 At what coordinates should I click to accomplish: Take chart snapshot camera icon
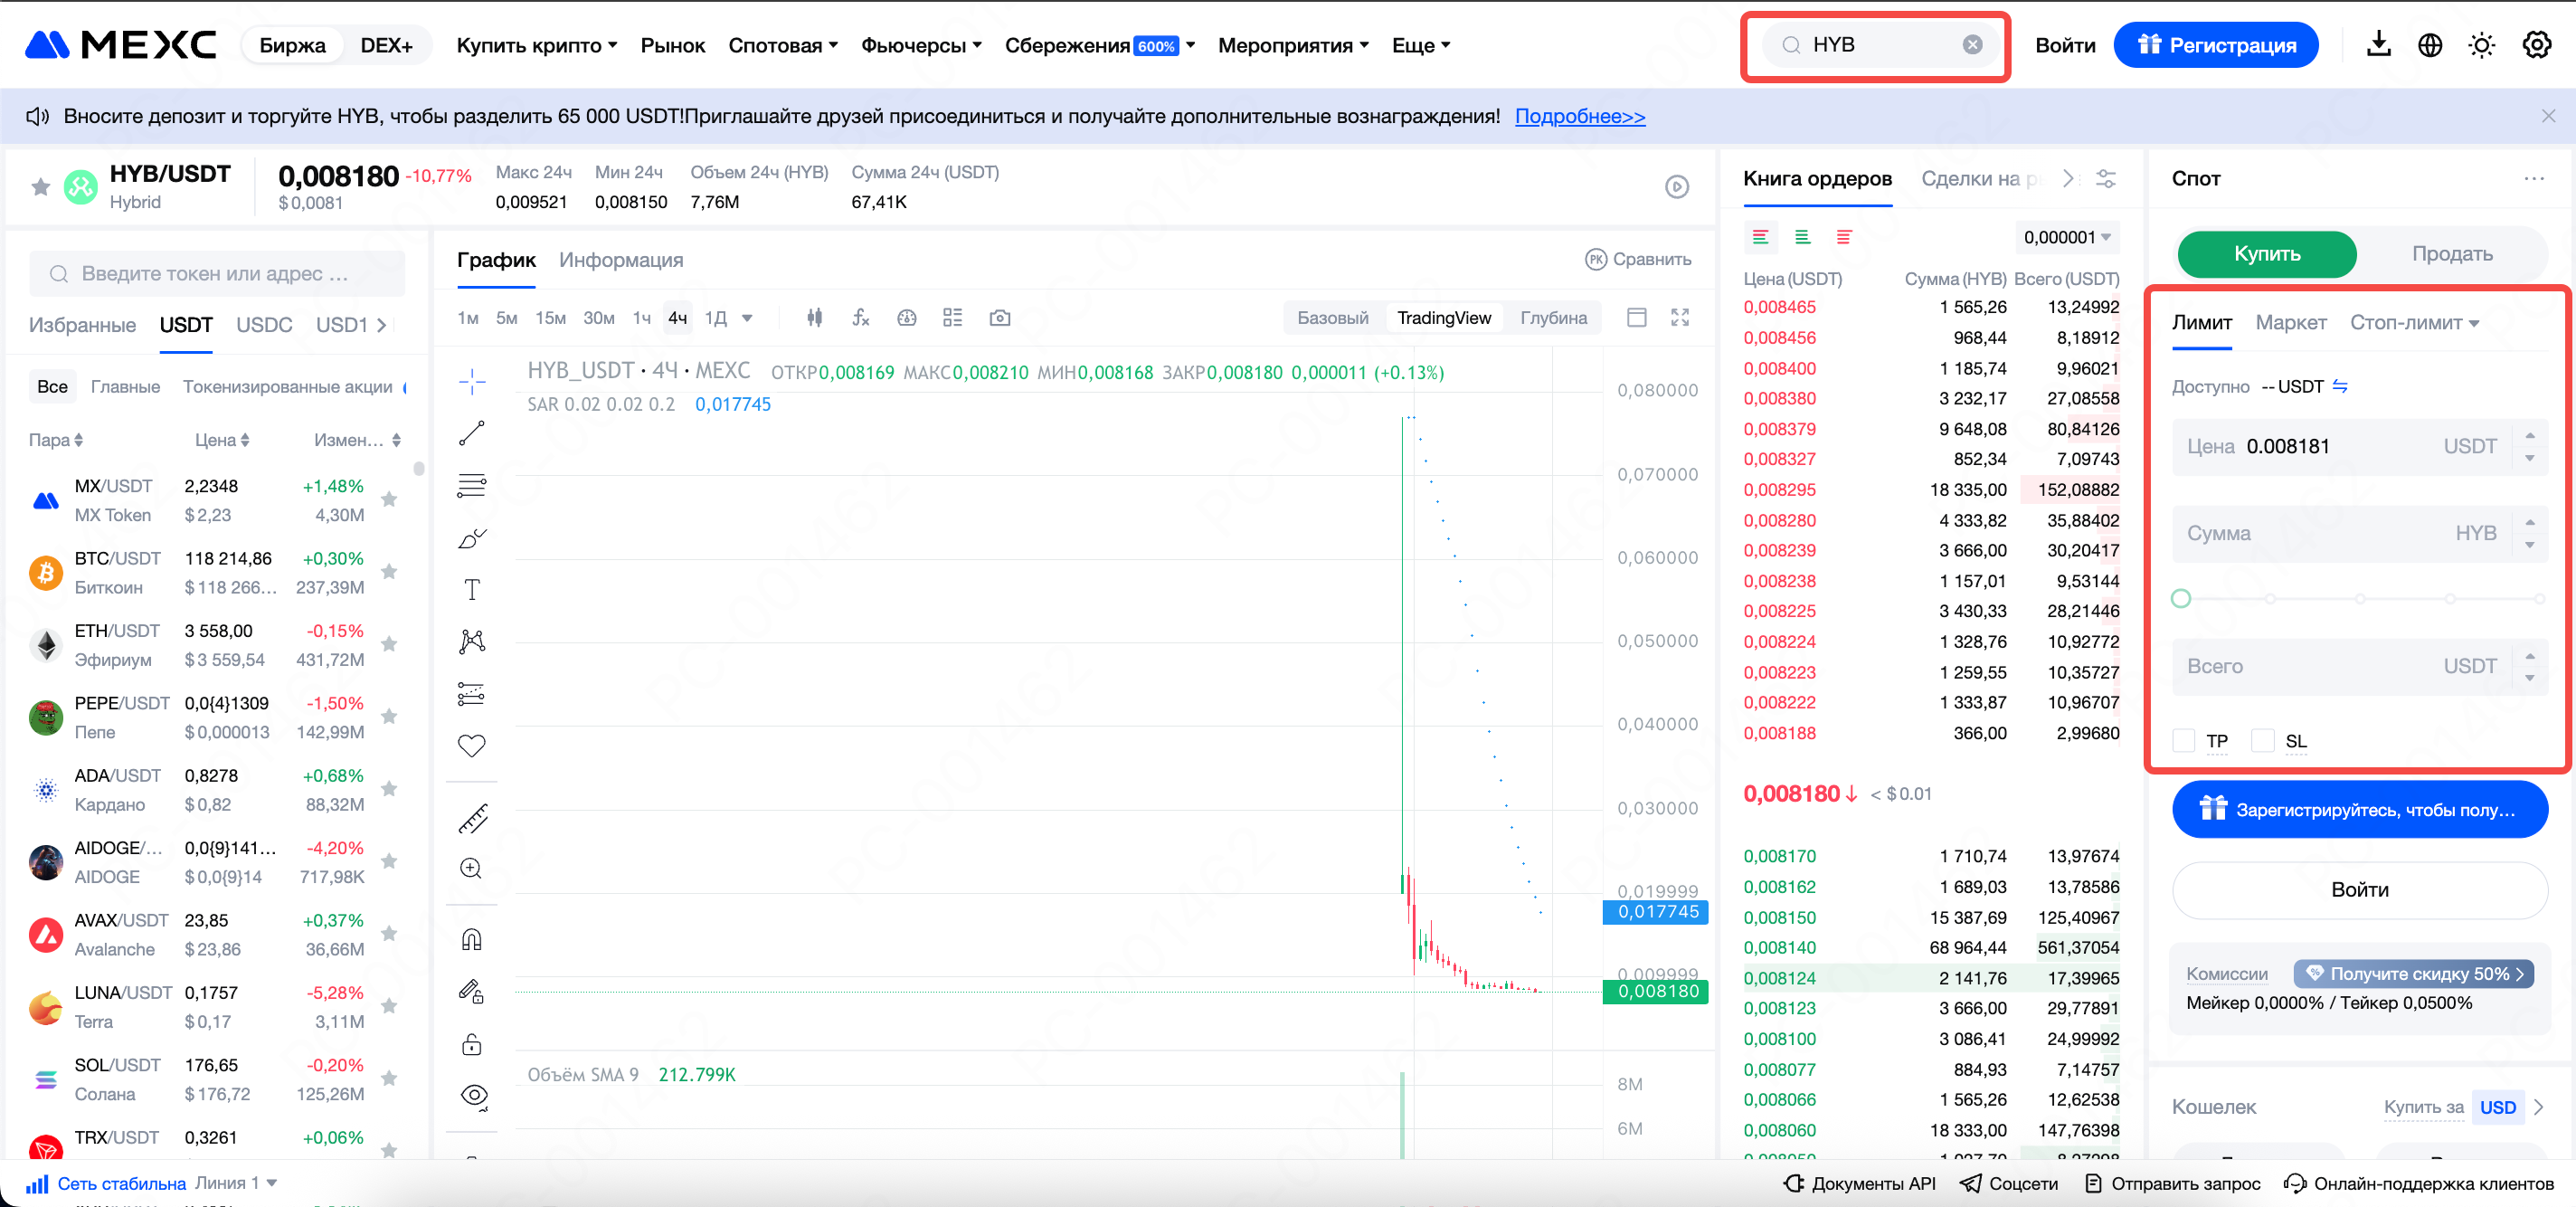coord(999,318)
